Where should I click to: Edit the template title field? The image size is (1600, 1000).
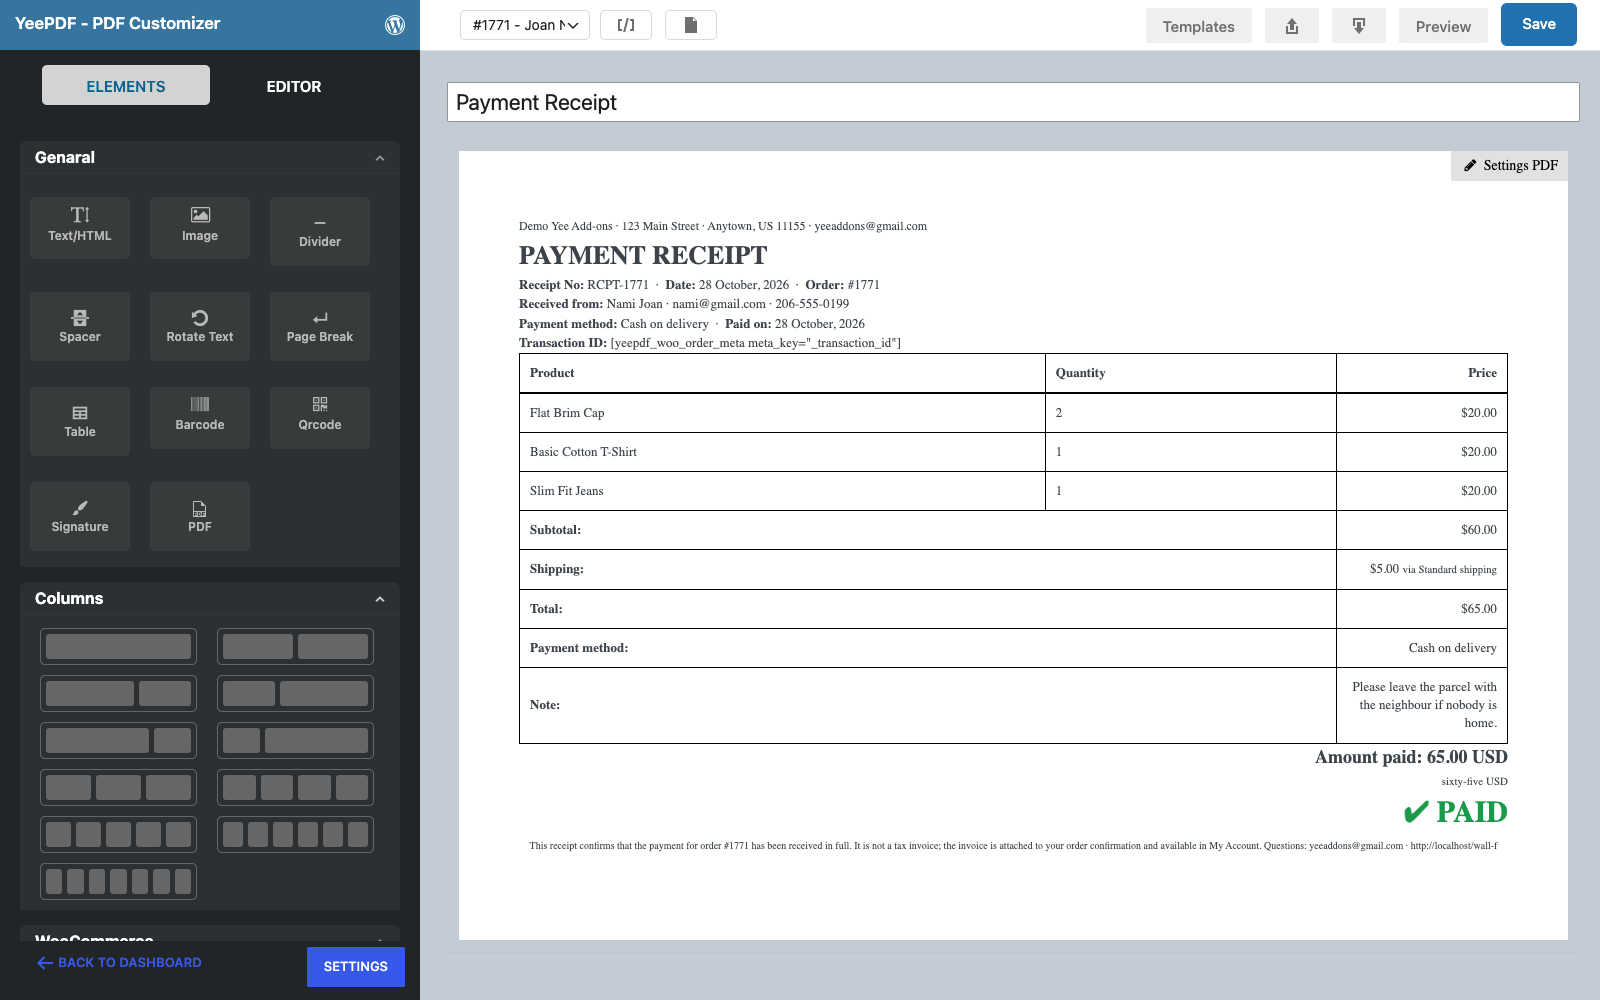pos(1013,102)
